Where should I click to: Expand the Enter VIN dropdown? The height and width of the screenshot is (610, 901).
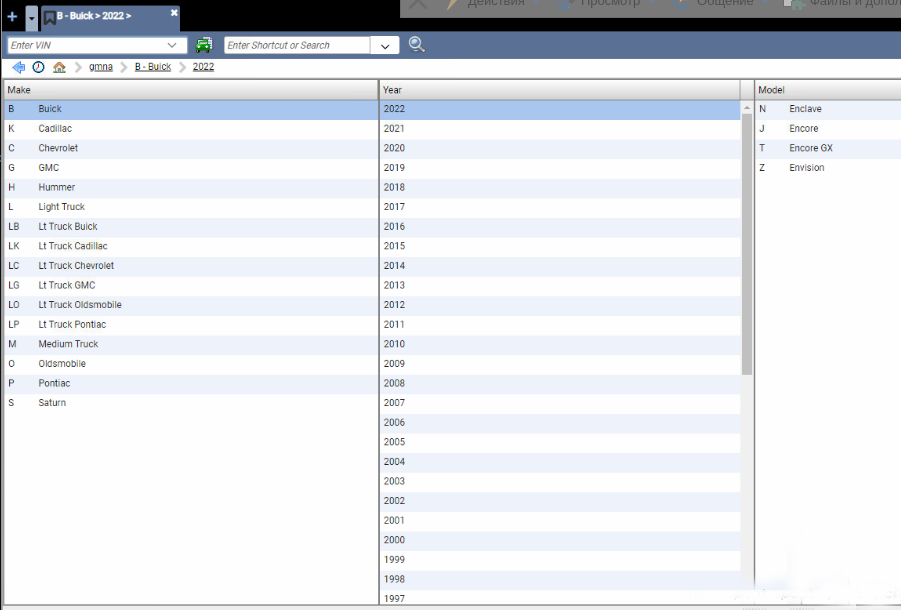[x=173, y=45]
